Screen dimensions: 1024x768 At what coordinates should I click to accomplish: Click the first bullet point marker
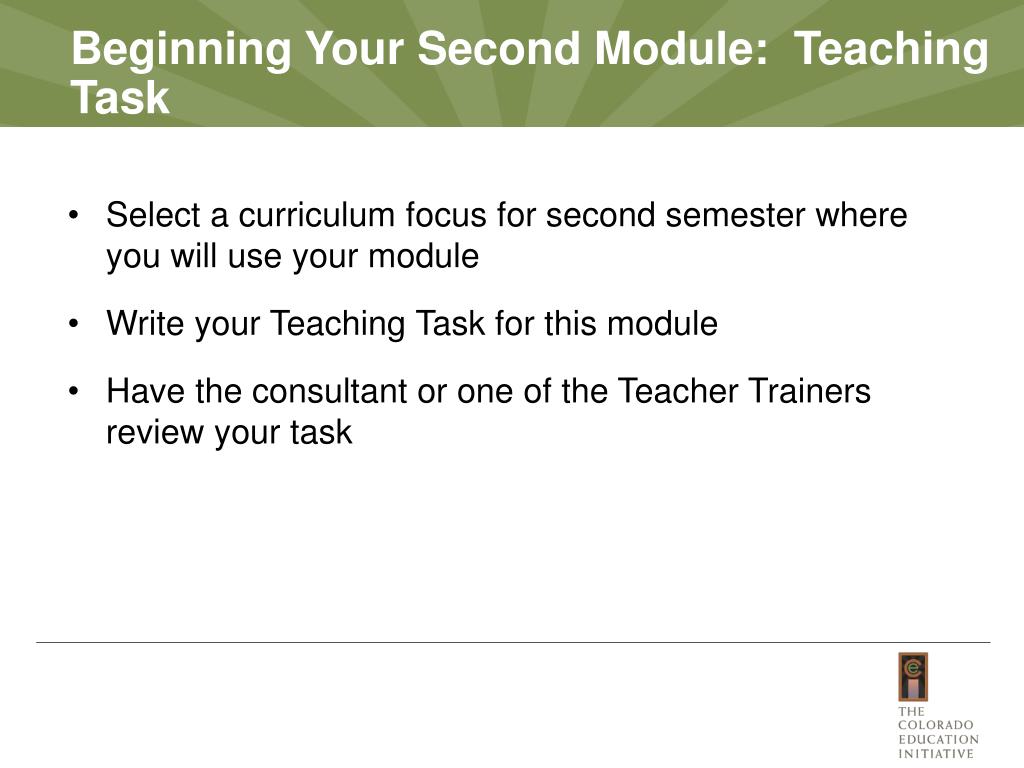tap(73, 216)
